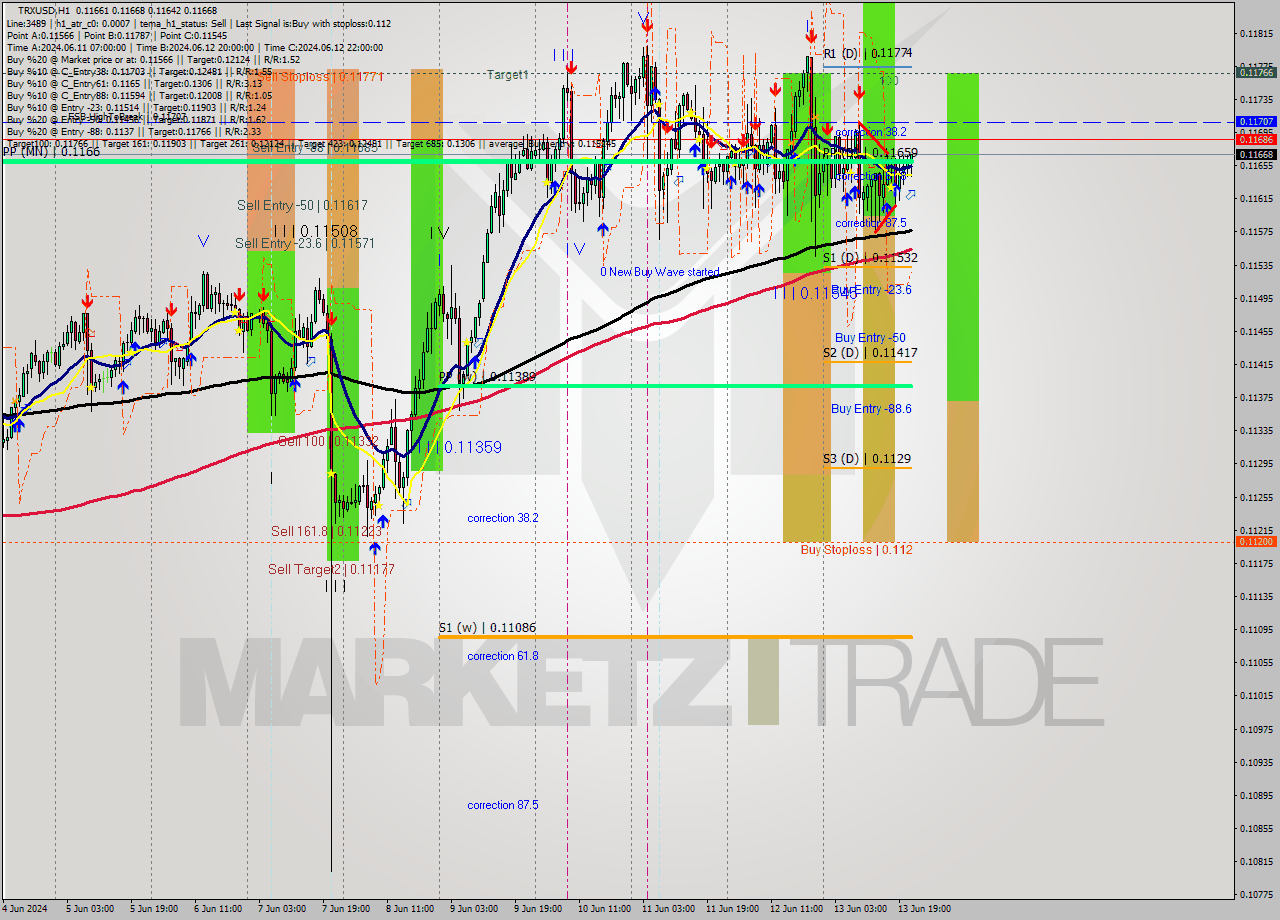Click the 'Buy Stoploss | 0.112' label
This screenshot has width=1280, height=920.
[x=856, y=550]
